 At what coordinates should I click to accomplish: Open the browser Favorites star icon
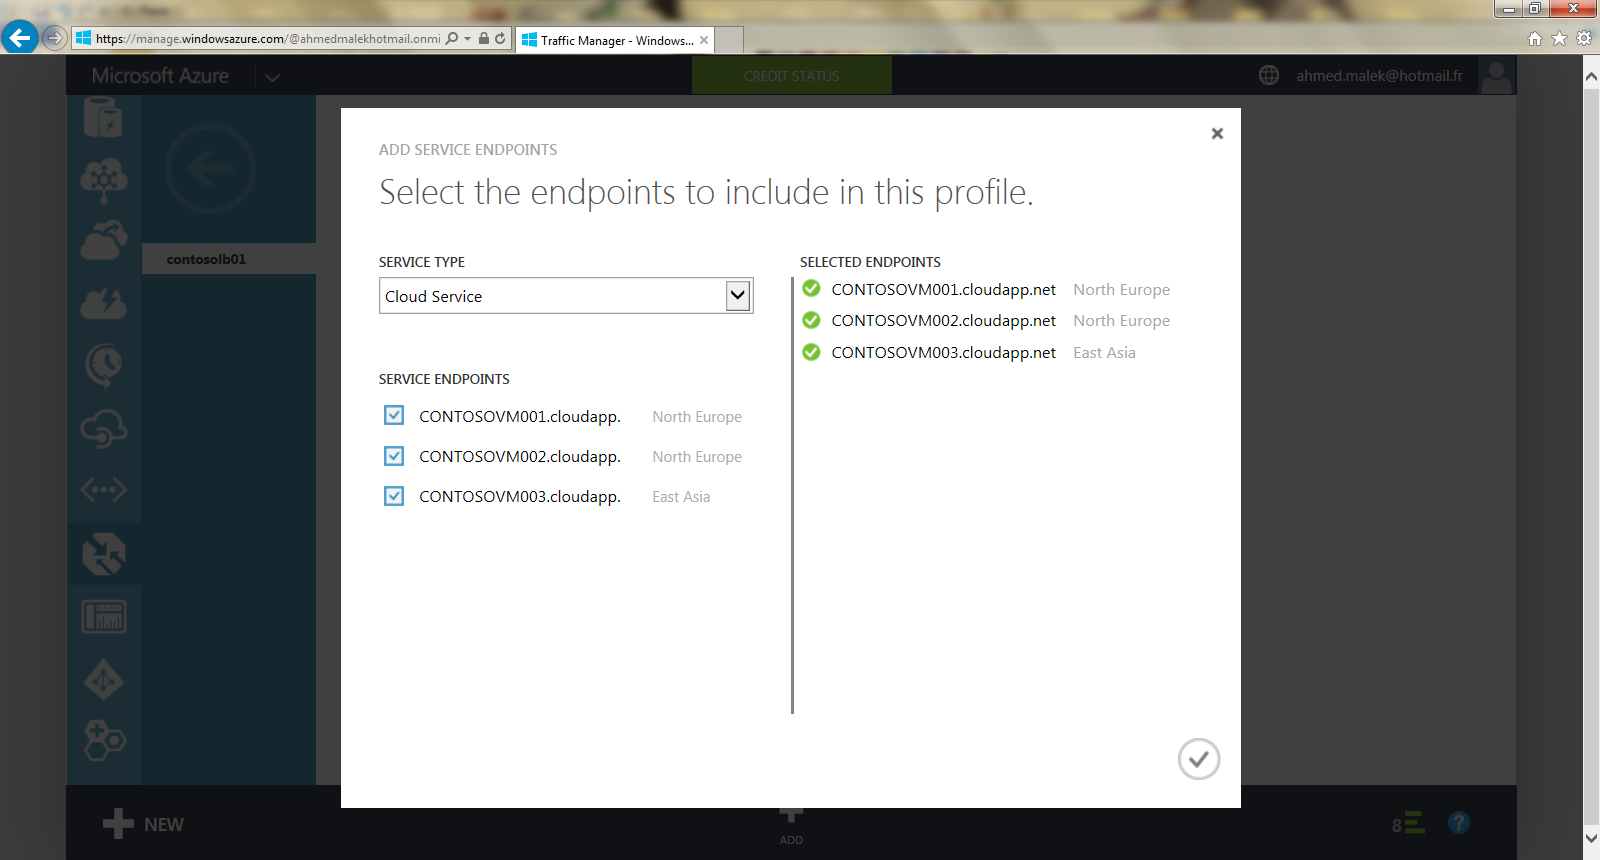pyautogui.click(x=1559, y=38)
